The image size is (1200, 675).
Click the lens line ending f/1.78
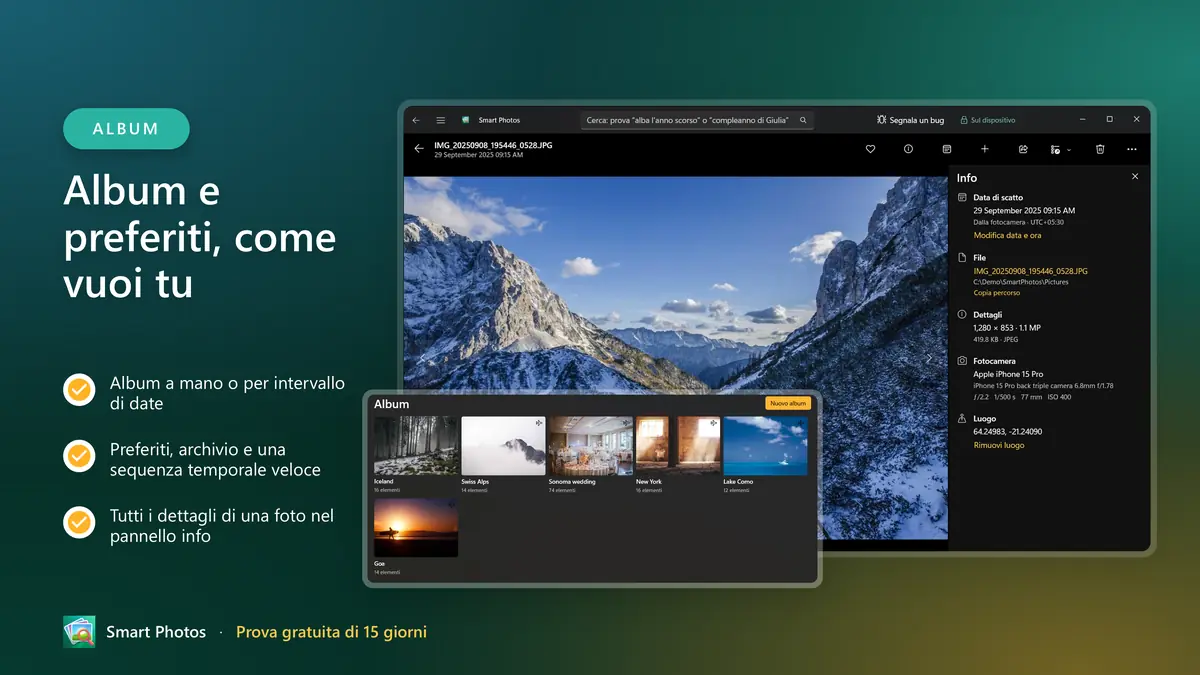pos(1043,385)
